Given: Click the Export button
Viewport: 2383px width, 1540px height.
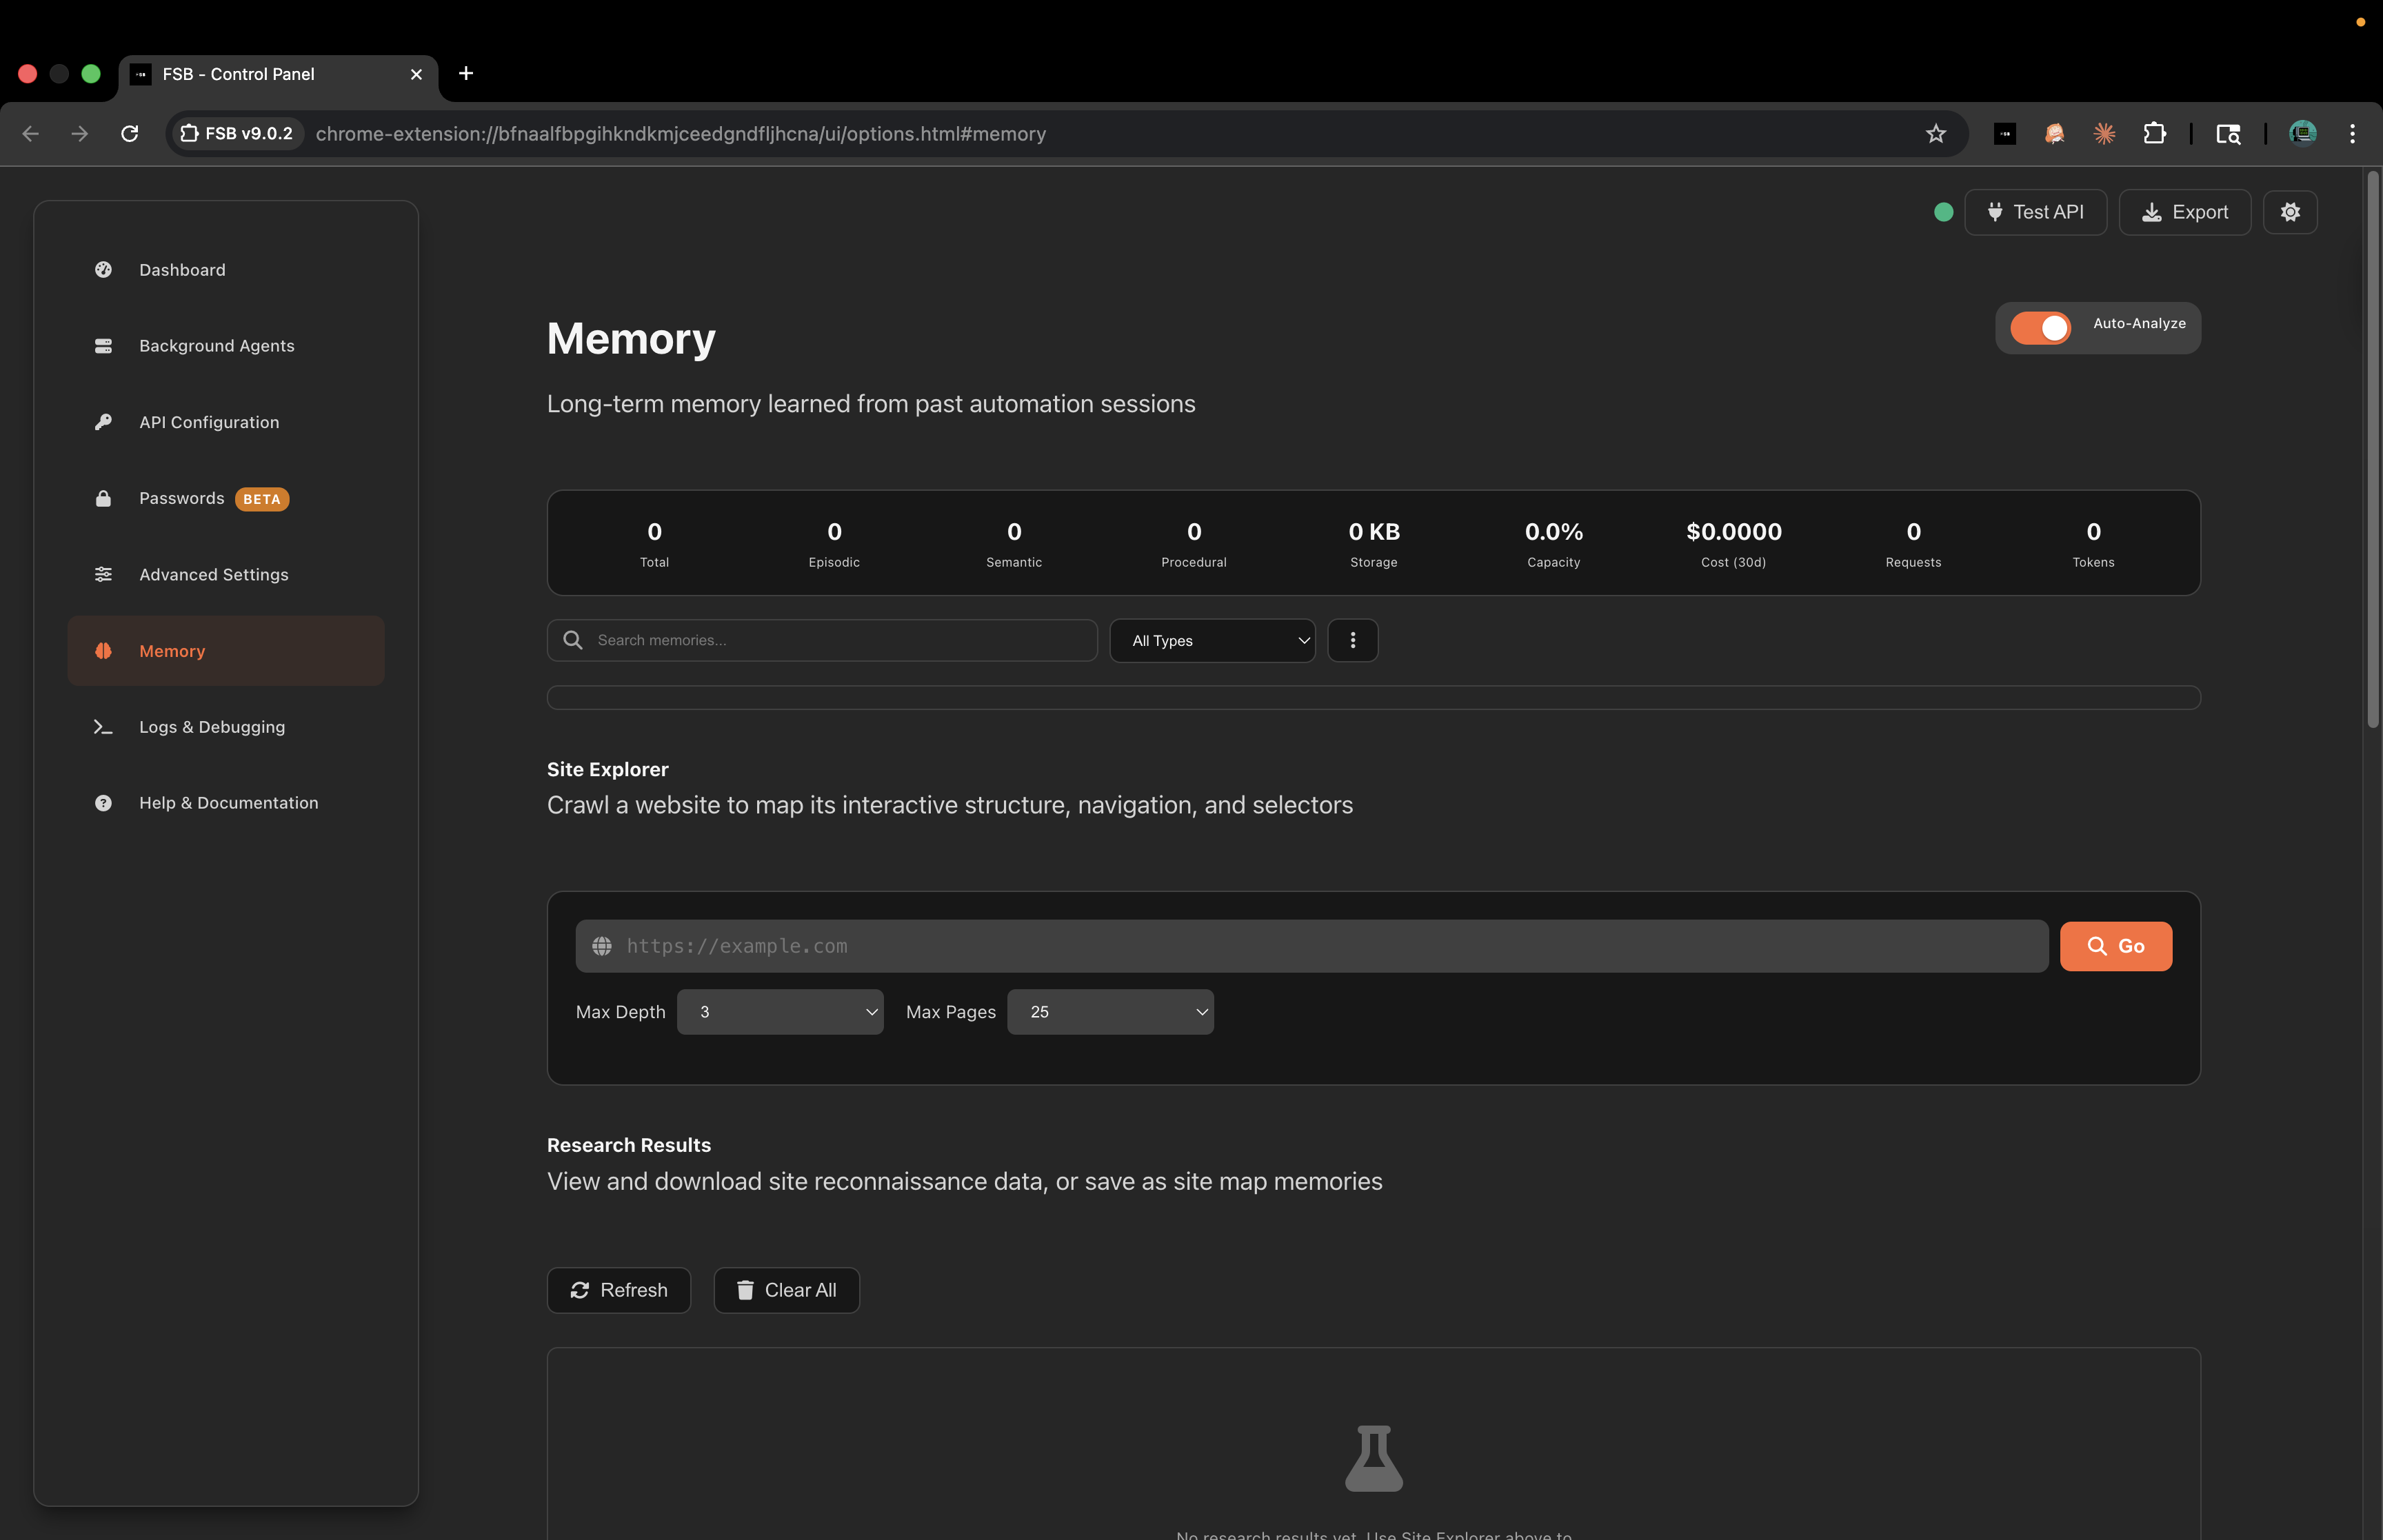Looking at the screenshot, I should pos(2185,212).
